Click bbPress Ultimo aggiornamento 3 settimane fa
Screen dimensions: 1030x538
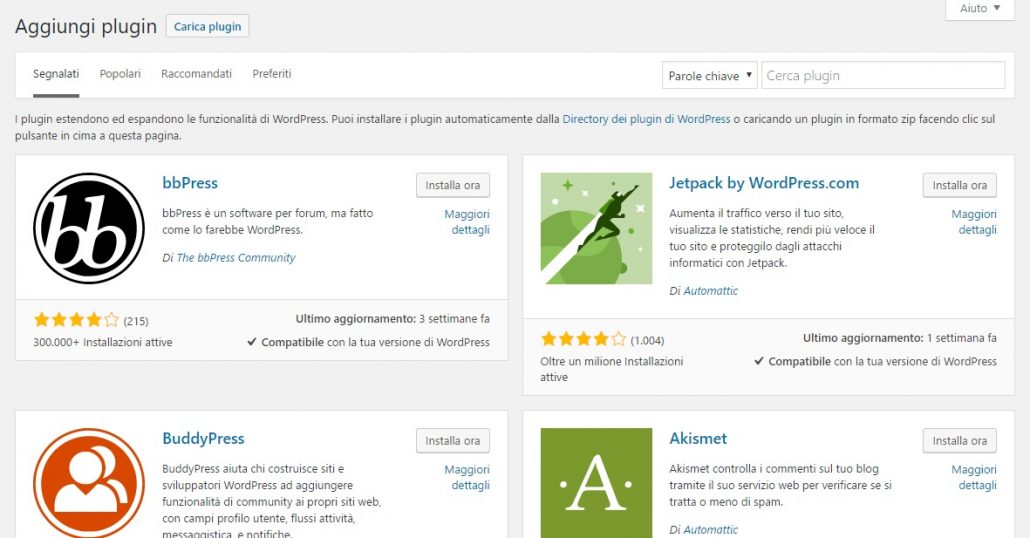pyautogui.click(x=392, y=319)
